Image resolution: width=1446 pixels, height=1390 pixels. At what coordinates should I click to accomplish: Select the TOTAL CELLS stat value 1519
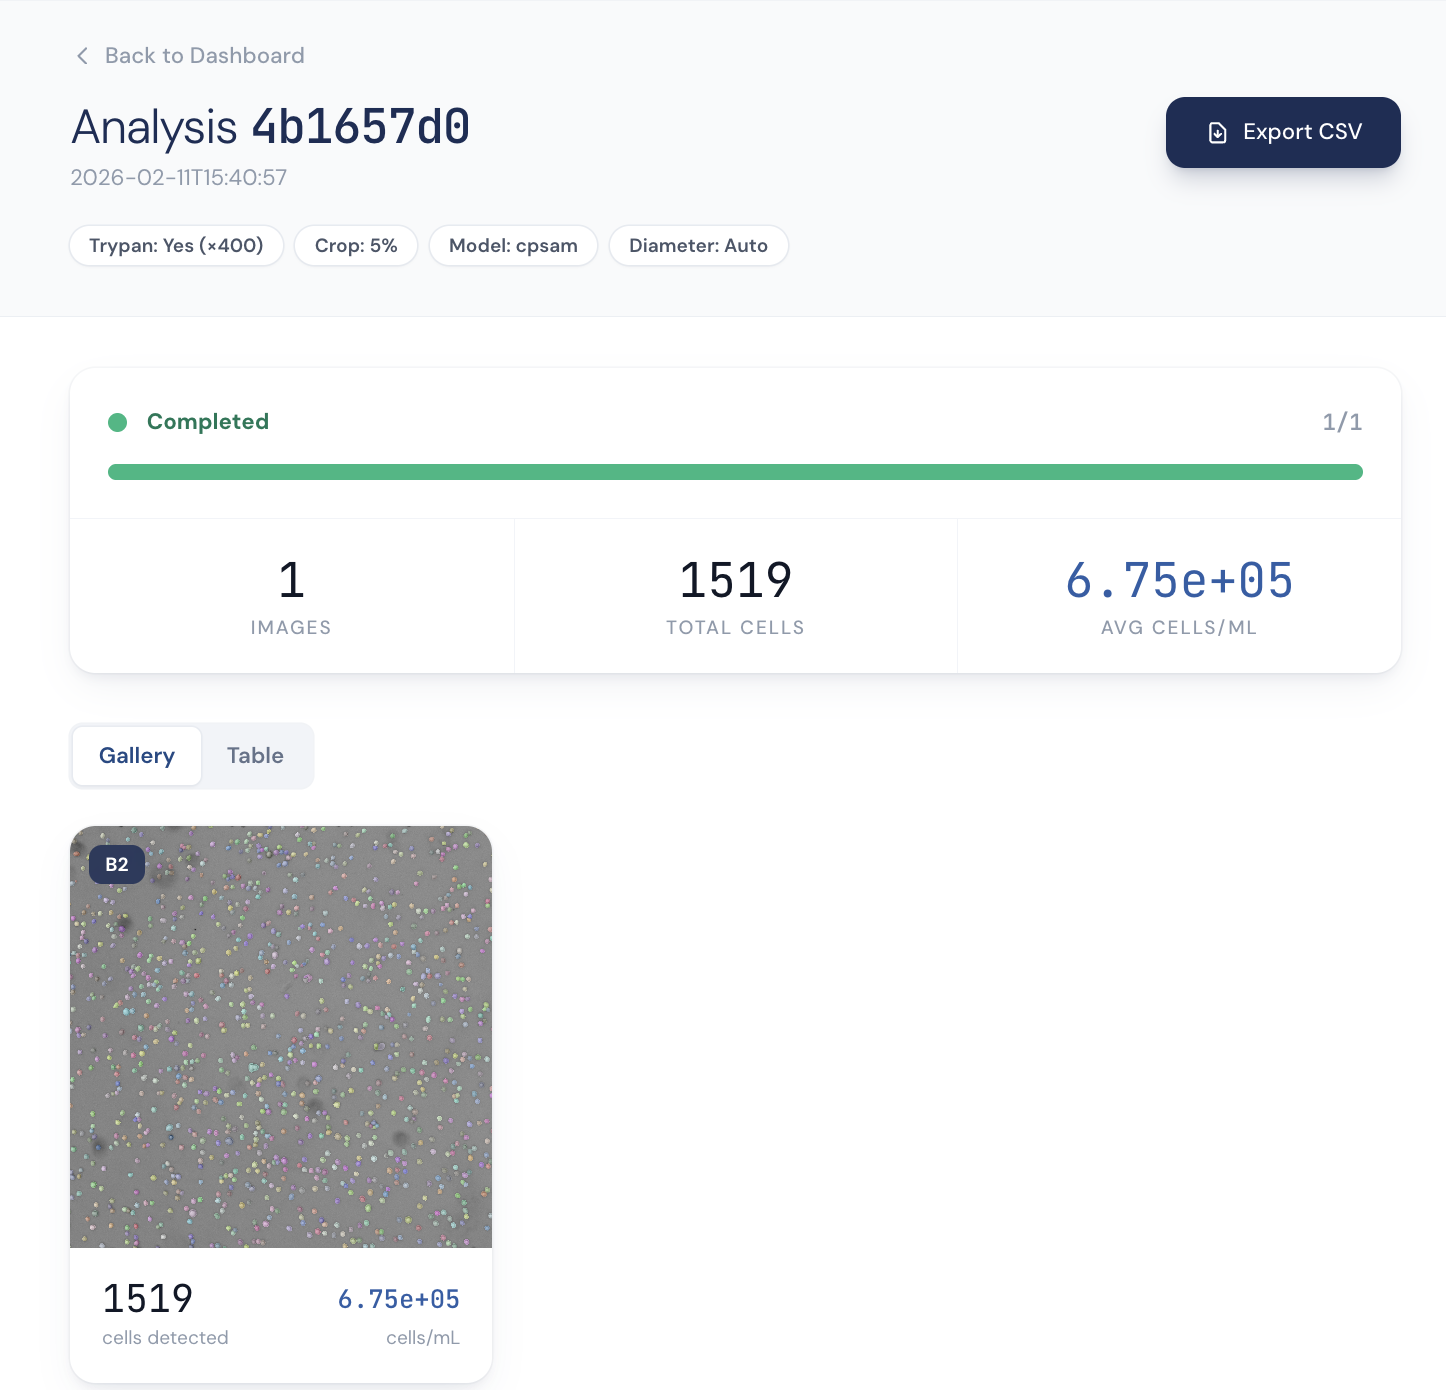click(735, 581)
